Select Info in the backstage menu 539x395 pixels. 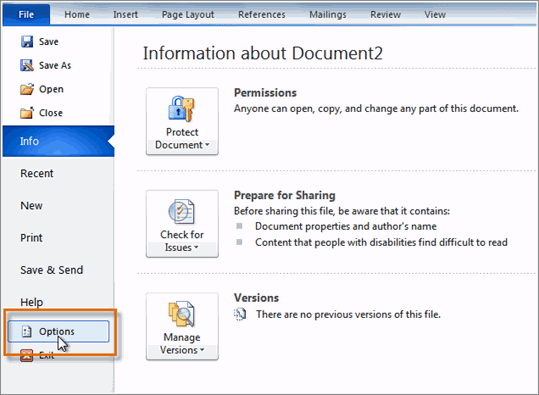[58, 141]
